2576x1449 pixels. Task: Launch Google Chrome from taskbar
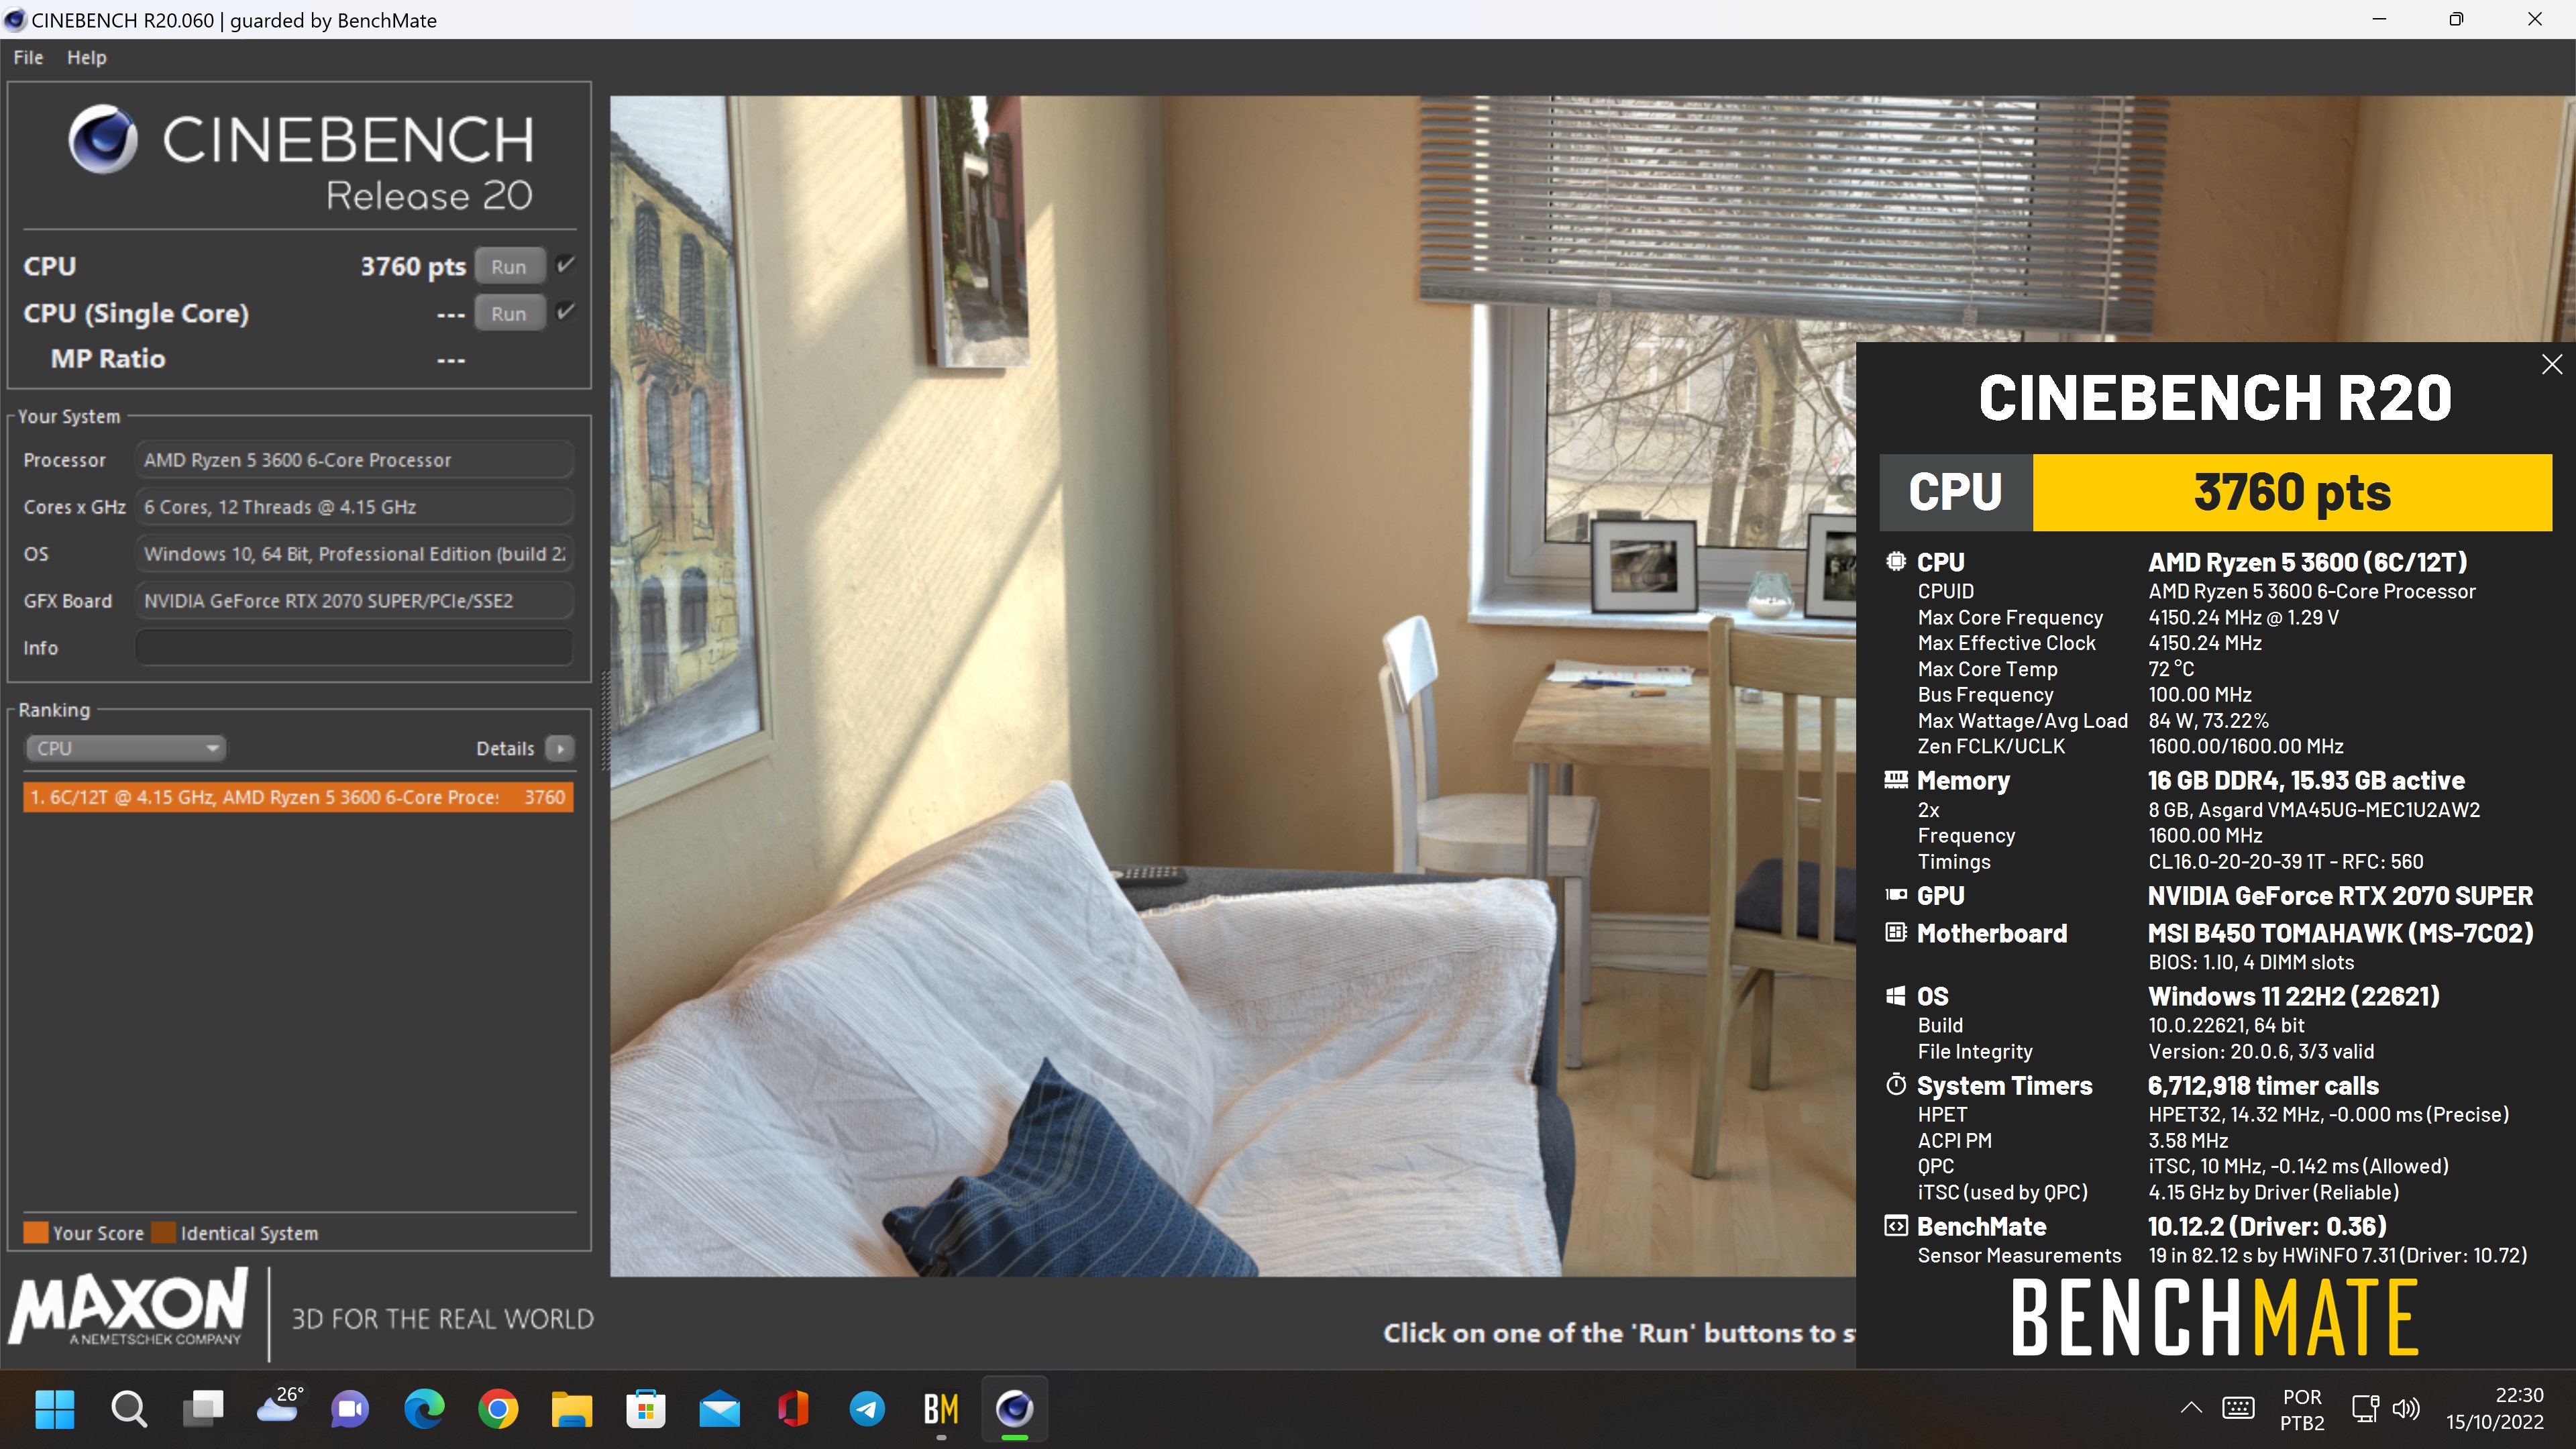pyautogui.click(x=498, y=1409)
